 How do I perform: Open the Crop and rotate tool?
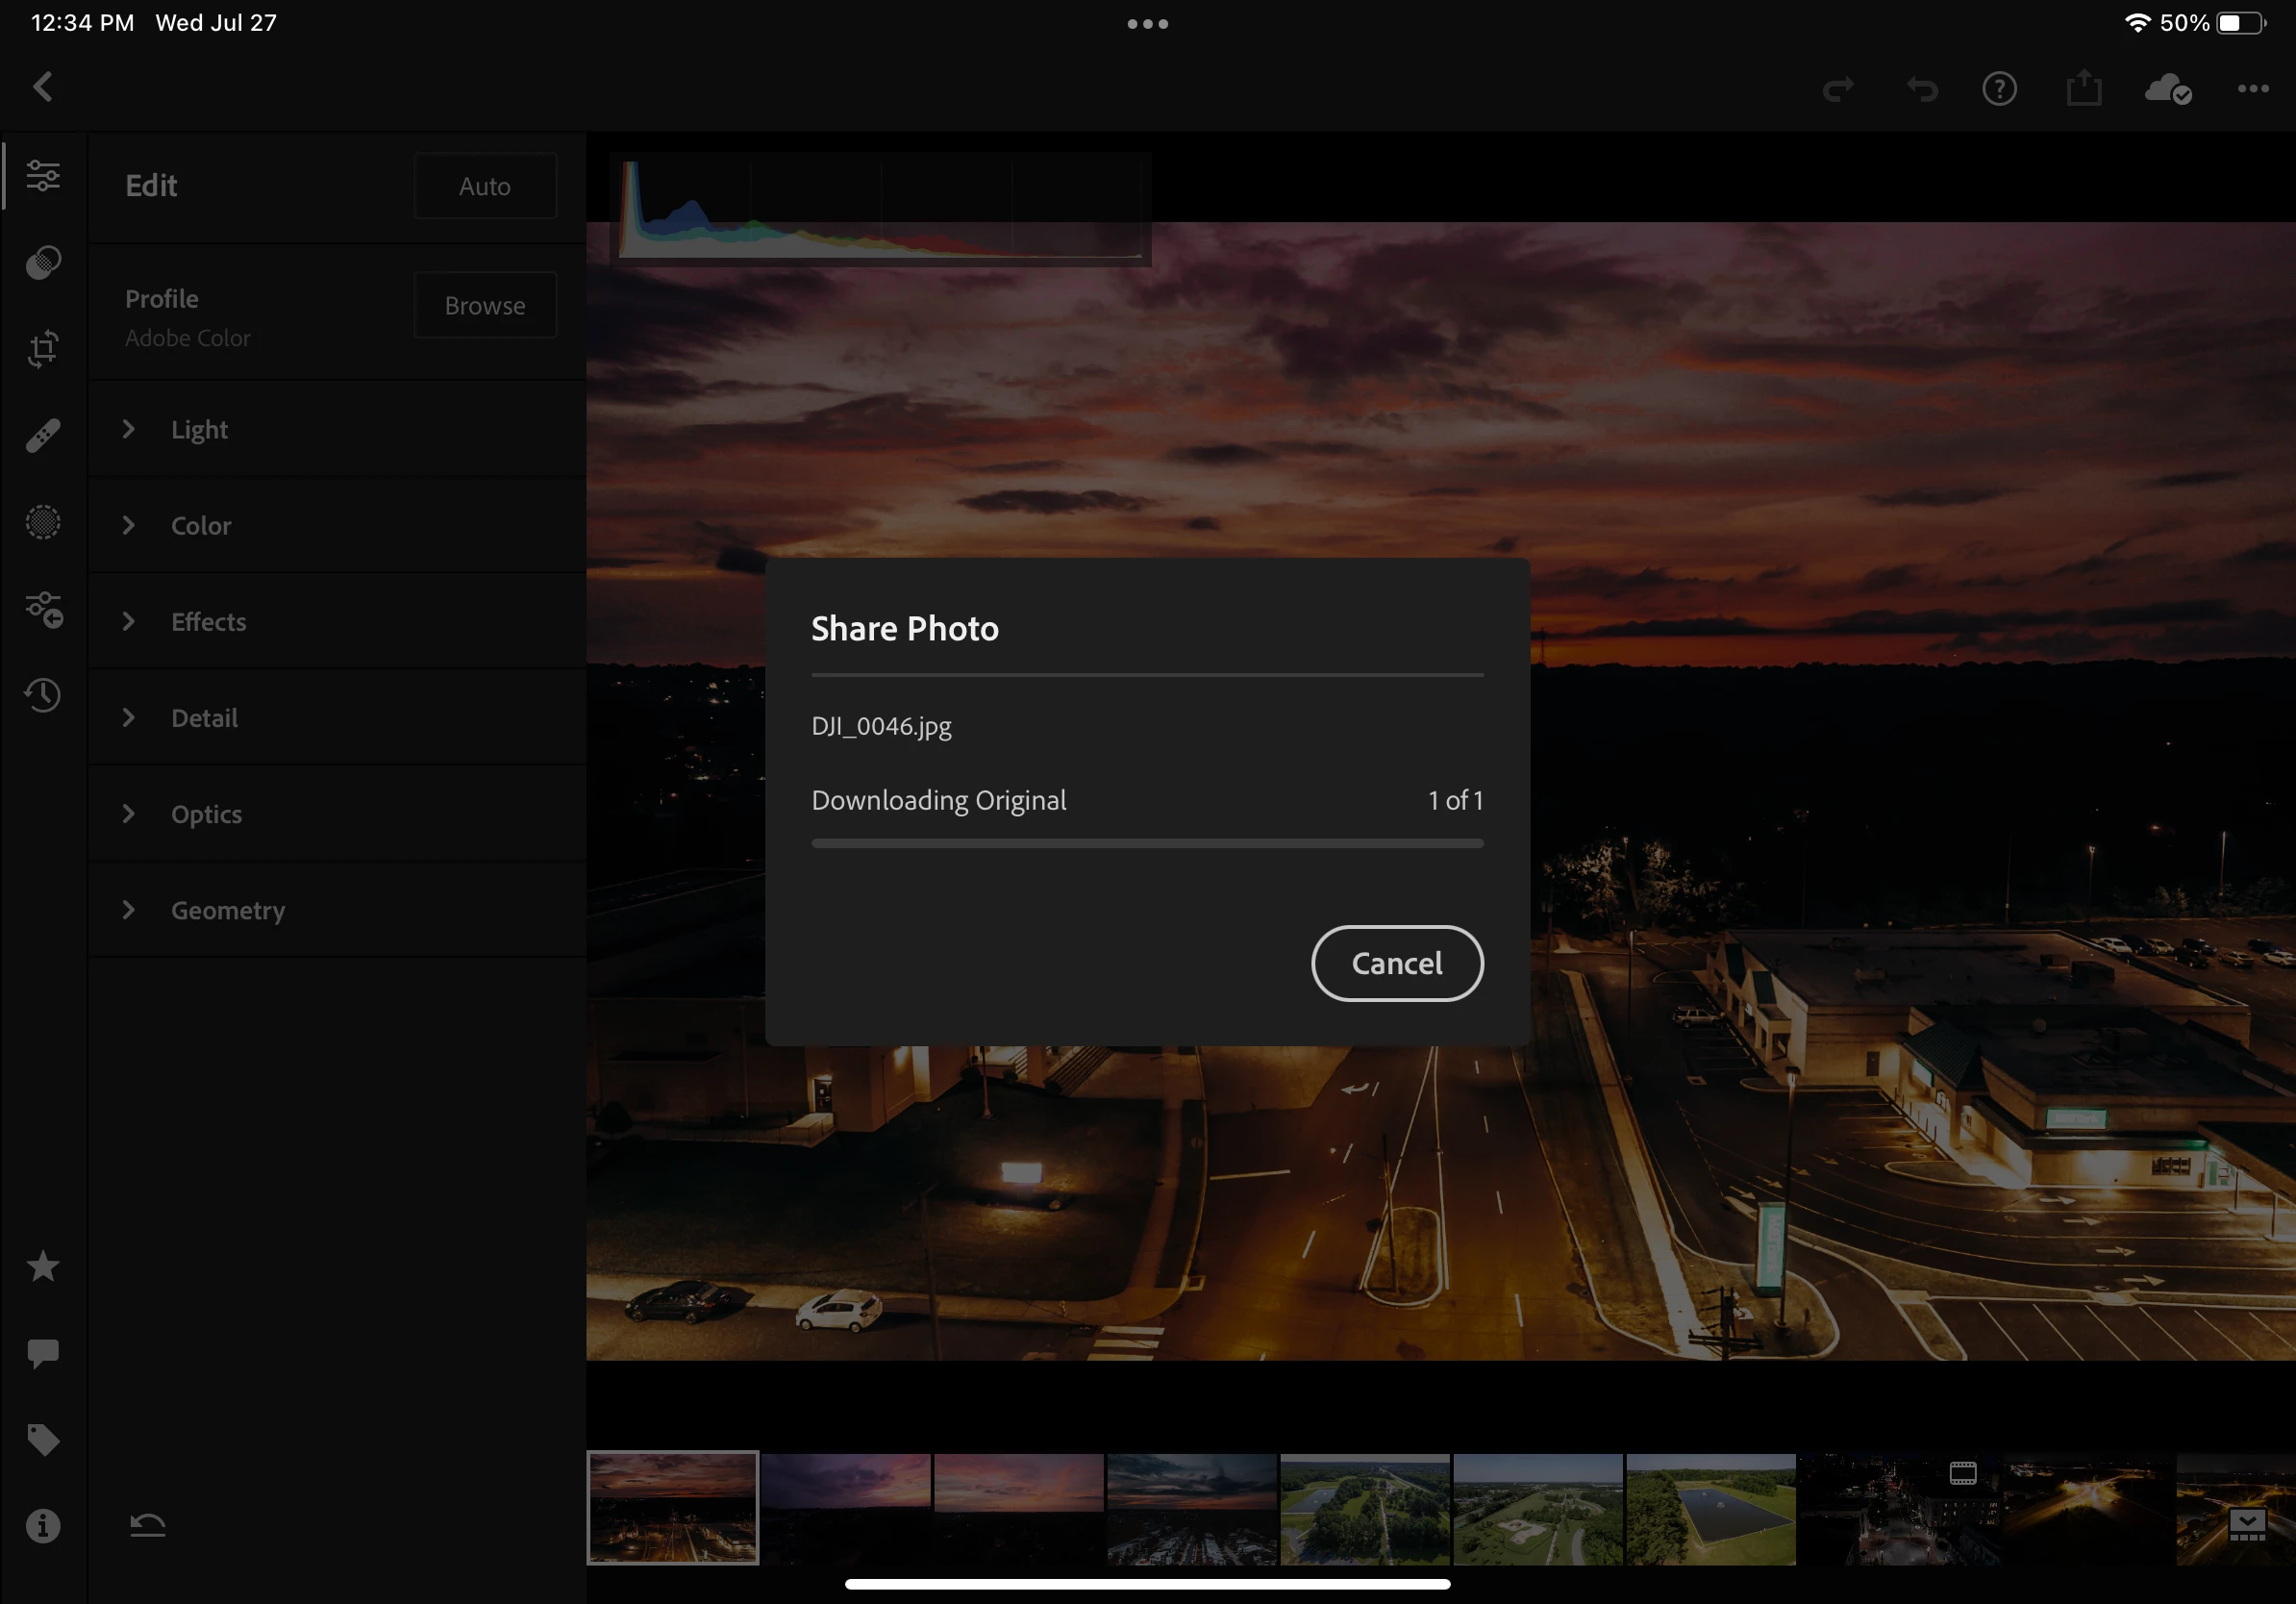[43, 349]
